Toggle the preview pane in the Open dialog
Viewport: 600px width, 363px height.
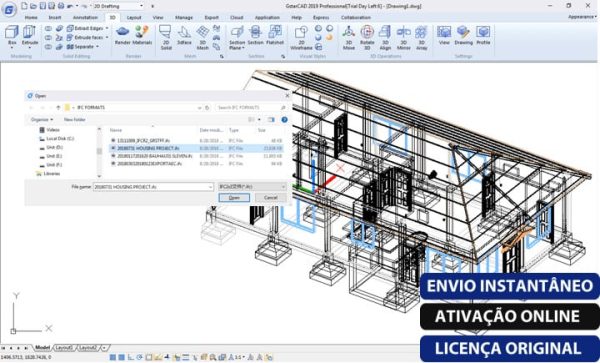[x=271, y=120]
